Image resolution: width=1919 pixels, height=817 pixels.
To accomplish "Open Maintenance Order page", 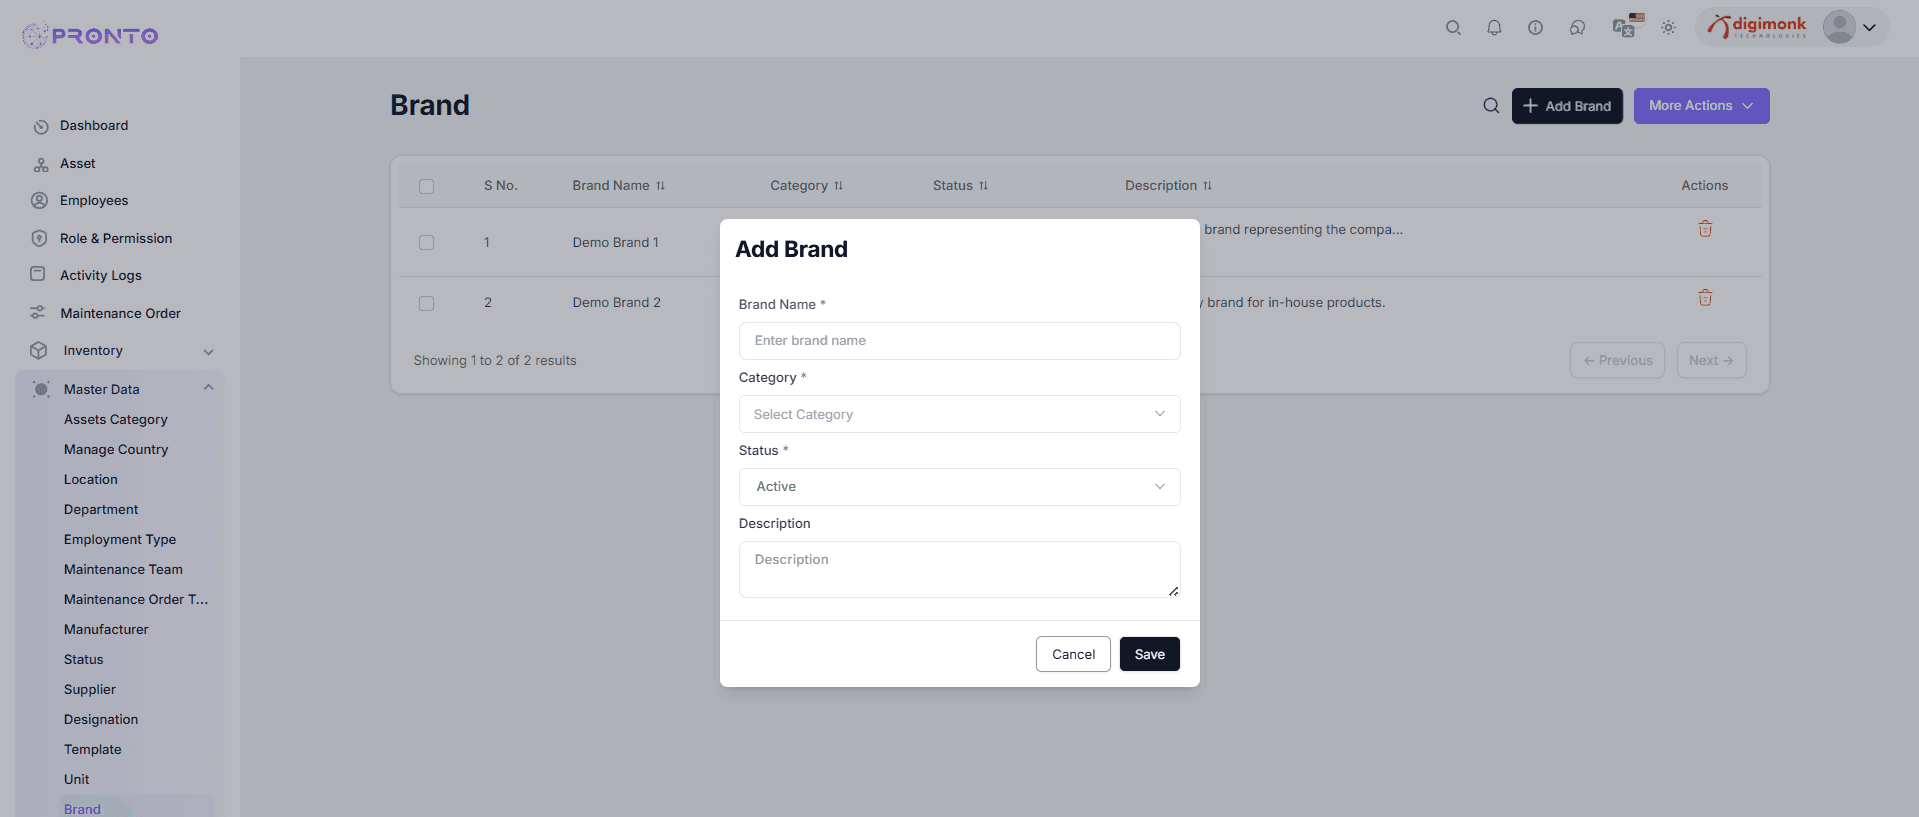I will [x=121, y=314].
